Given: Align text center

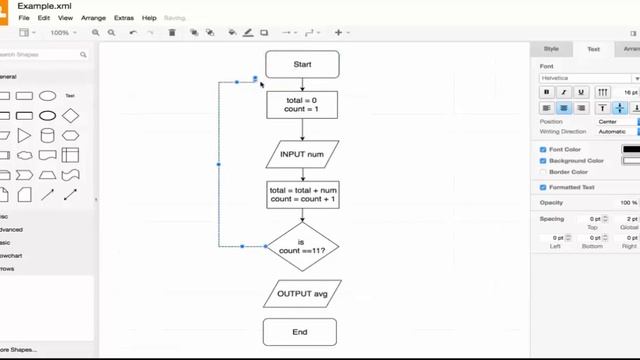Looking at the screenshot, I should click(564, 108).
